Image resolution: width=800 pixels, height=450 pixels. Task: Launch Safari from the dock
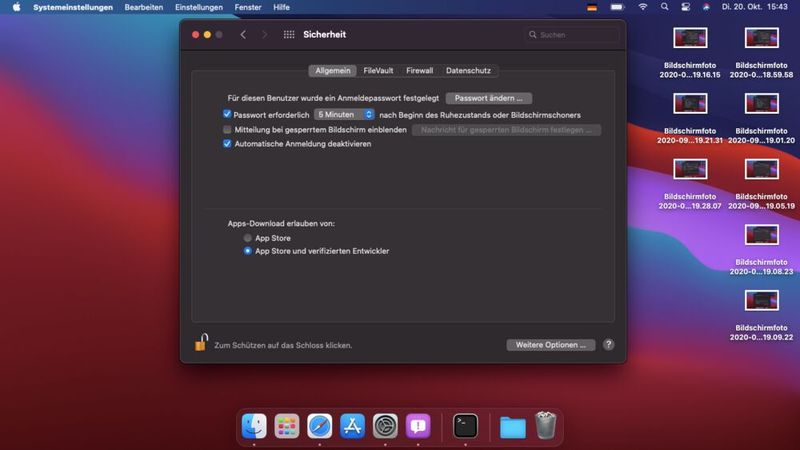319,426
